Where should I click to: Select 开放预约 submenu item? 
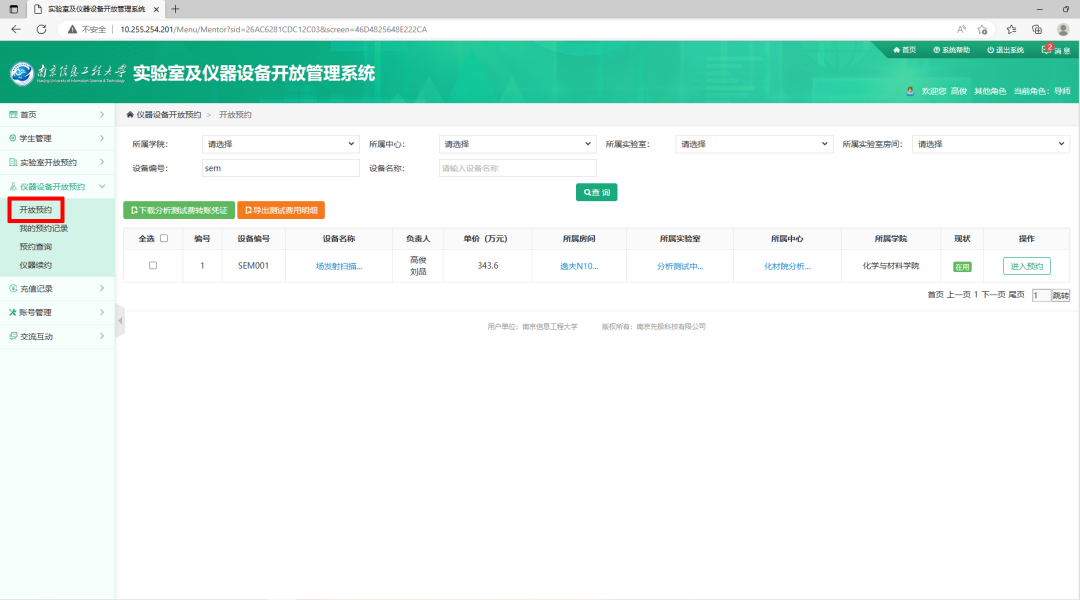[x=35, y=209]
